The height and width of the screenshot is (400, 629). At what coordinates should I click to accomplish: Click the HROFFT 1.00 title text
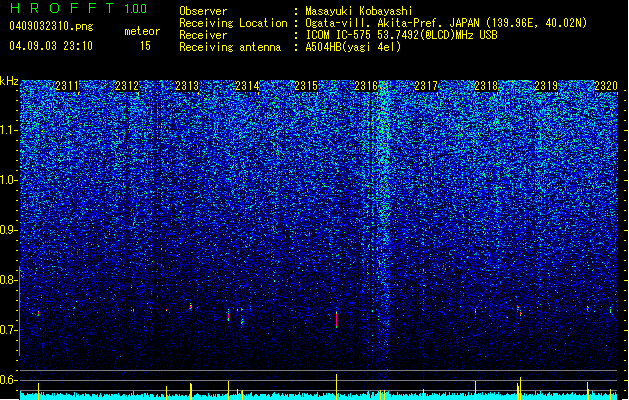pyautogui.click(x=78, y=8)
